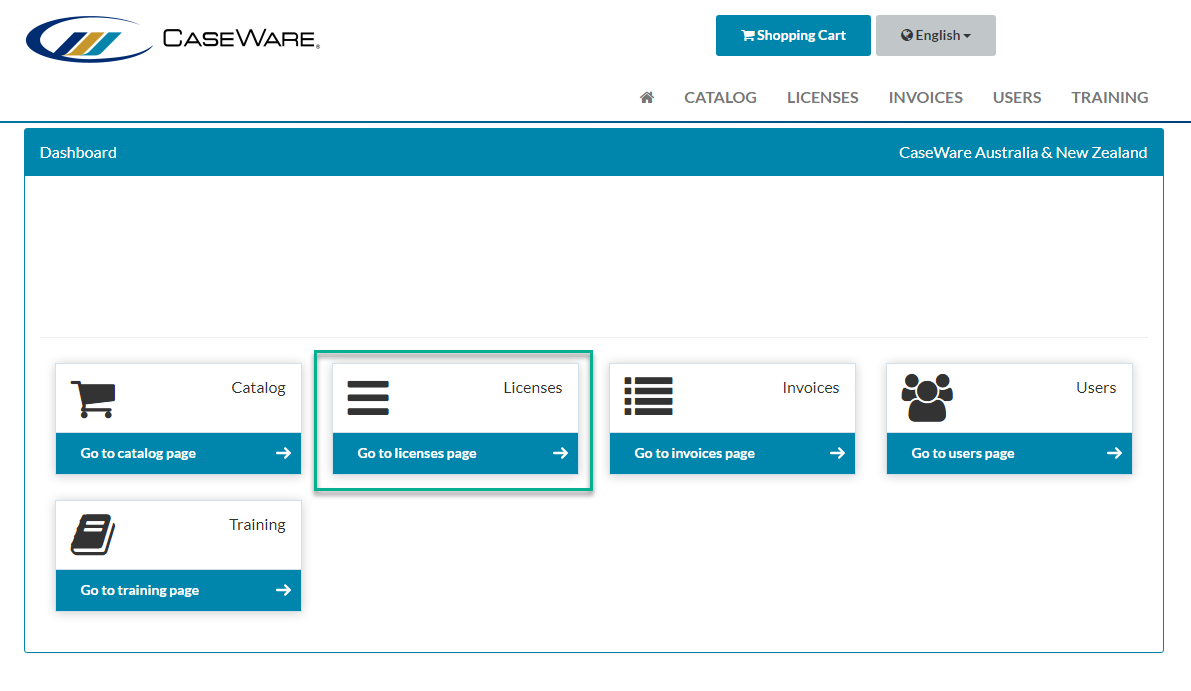Click the CaseWare logo
Image resolution: width=1191 pixels, height=691 pixels.
(173, 39)
